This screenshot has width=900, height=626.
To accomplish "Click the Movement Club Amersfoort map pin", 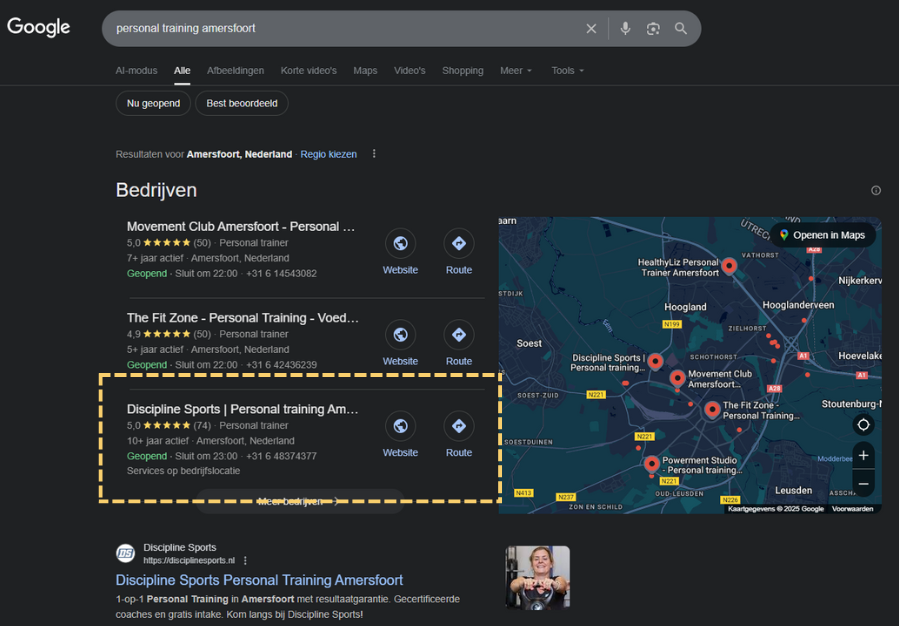I will click(x=677, y=378).
